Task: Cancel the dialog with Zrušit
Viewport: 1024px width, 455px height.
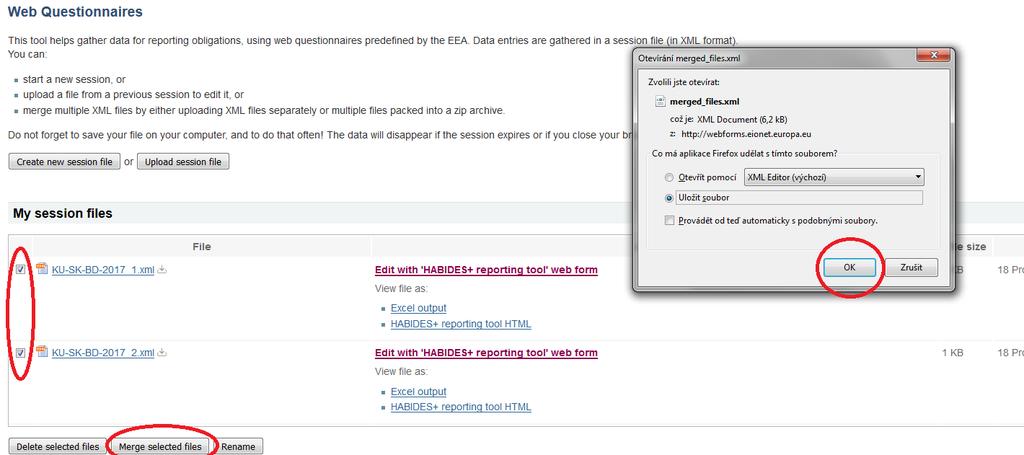Action: click(x=911, y=268)
